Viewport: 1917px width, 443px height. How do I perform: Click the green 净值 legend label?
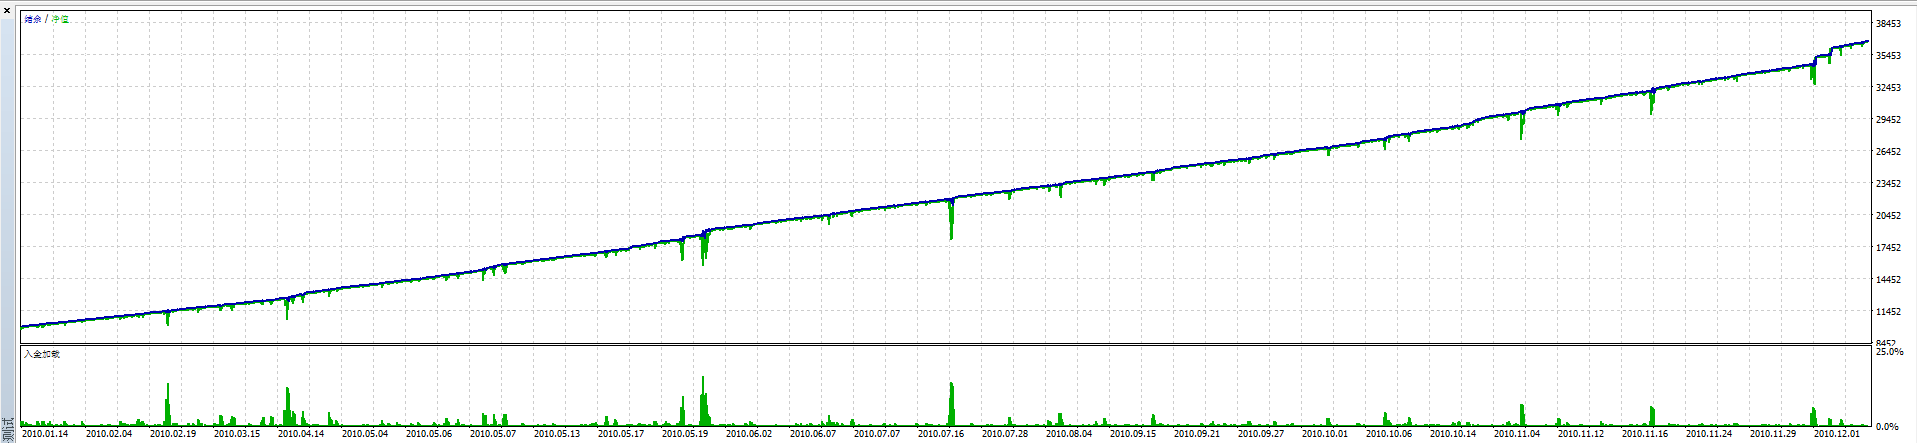[x=61, y=20]
